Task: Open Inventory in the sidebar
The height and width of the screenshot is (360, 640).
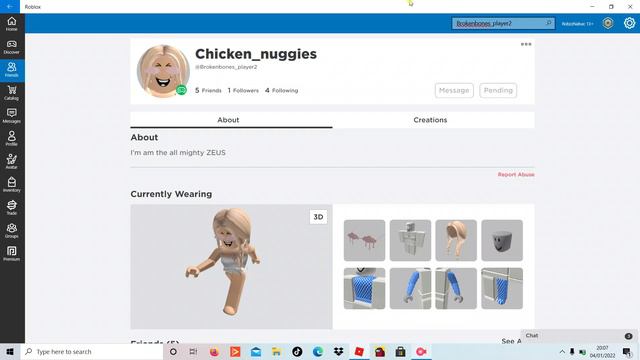Action: 12,185
